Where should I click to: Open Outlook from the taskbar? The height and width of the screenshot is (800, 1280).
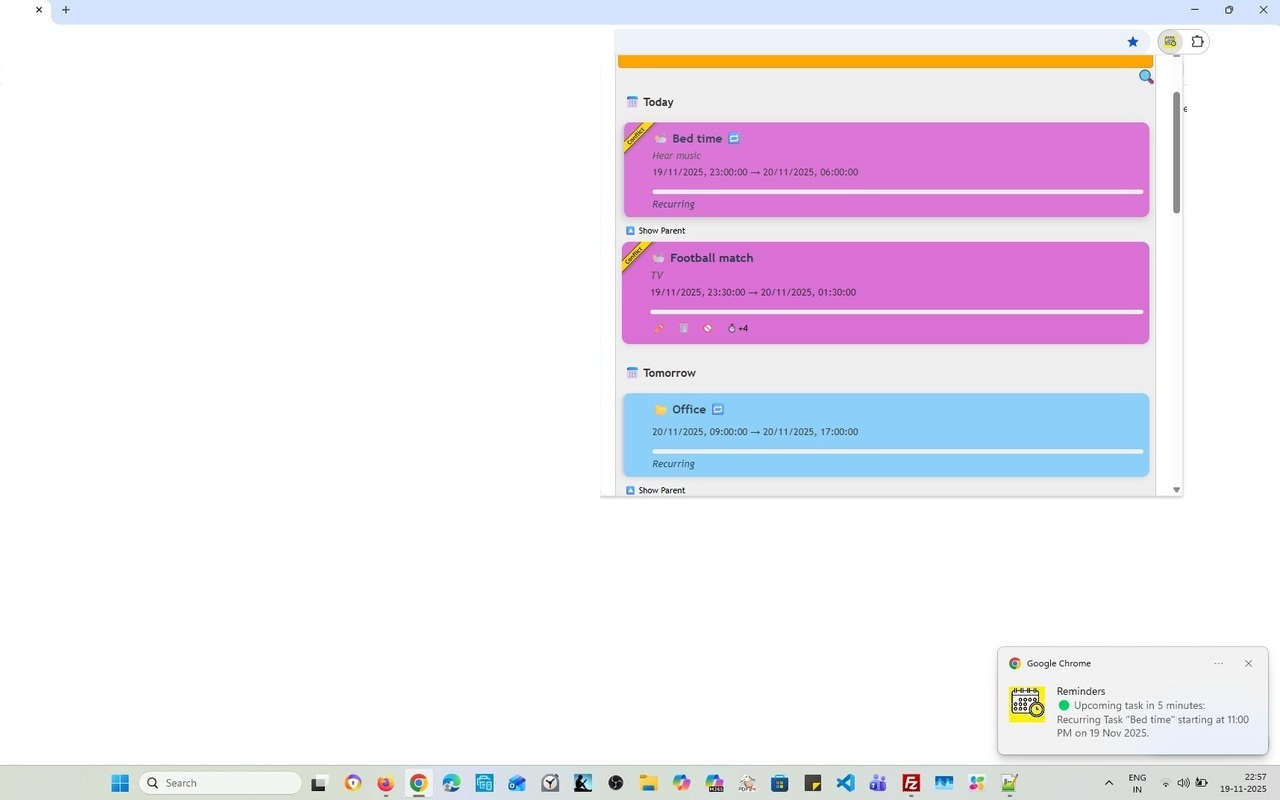click(x=517, y=783)
